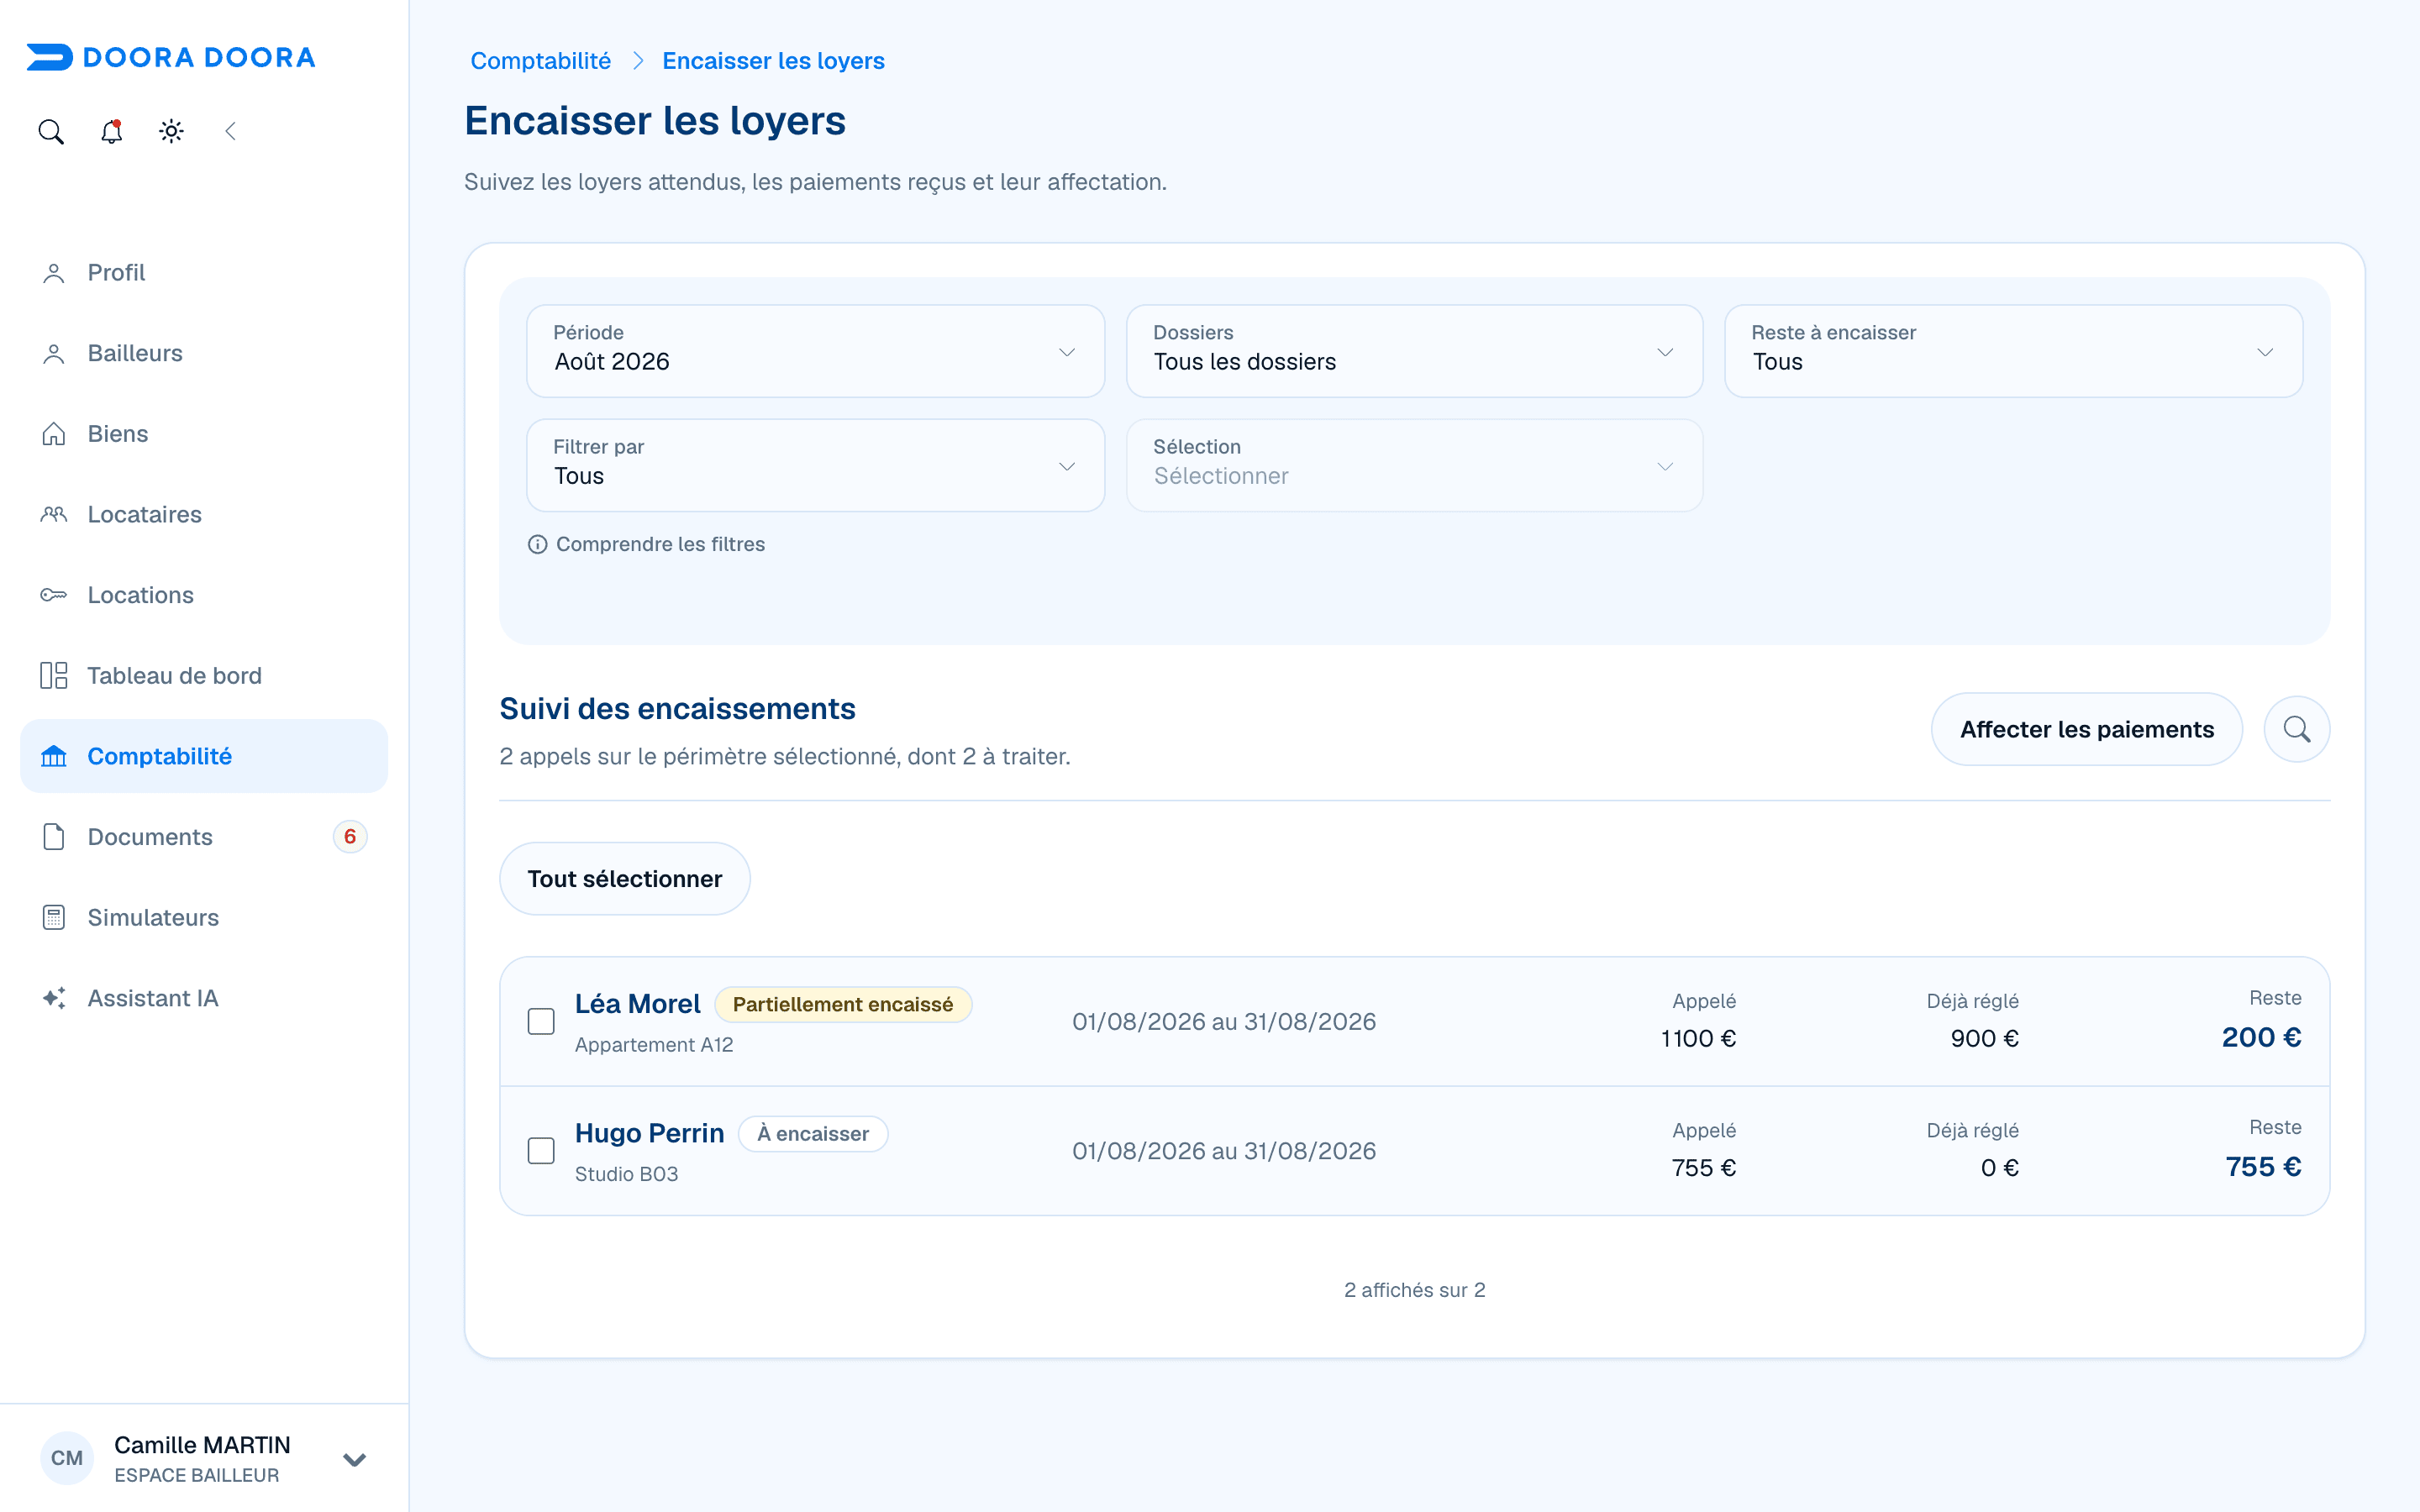Click Tout sélectionner button
This screenshot has height=1512, width=2420.
click(625, 878)
